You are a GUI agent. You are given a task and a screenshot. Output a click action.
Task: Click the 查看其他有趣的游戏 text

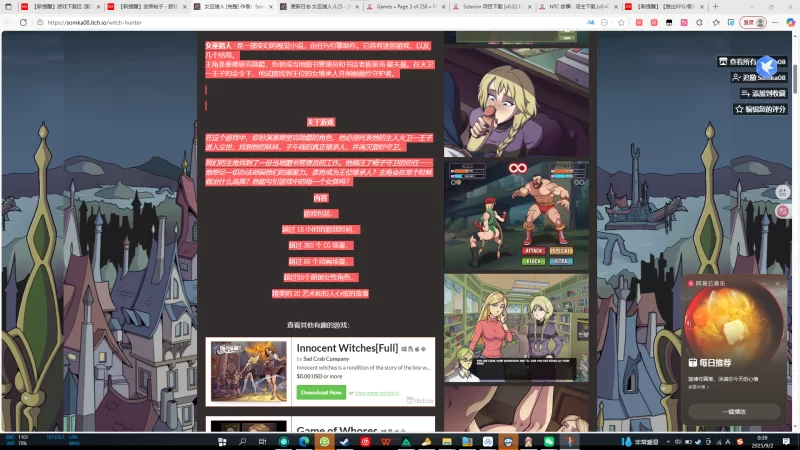(318, 325)
